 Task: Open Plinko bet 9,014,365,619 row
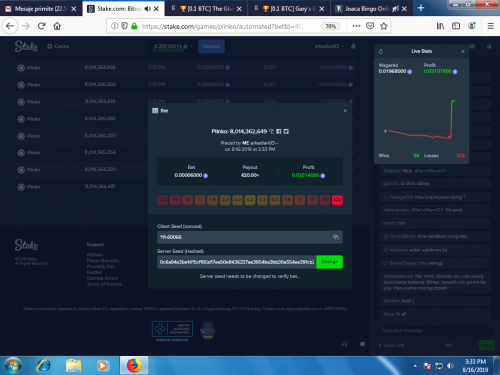(x=184, y=101)
